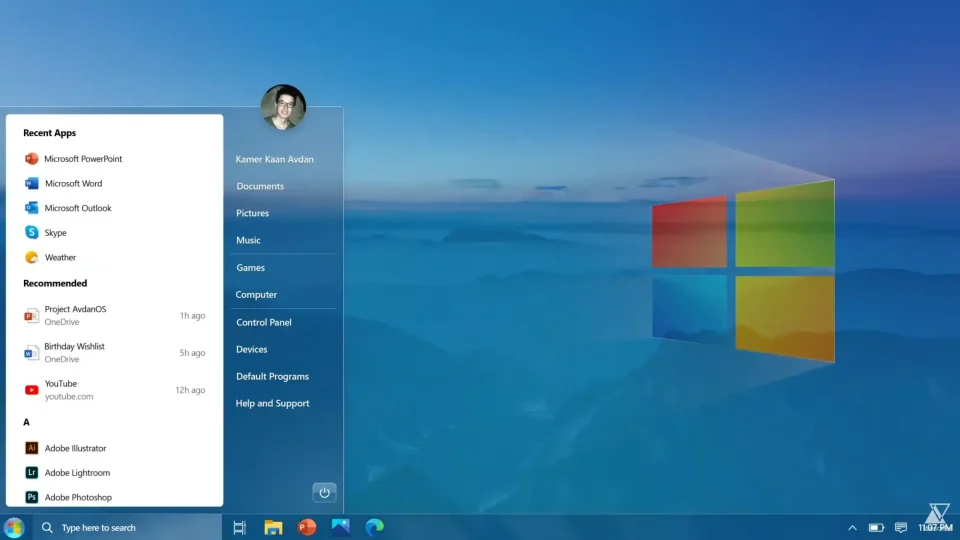Image resolution: width=960 pixels, height=540 pixels.
Task: Jump to letter A app list header
Action: (x=27, y=422)
